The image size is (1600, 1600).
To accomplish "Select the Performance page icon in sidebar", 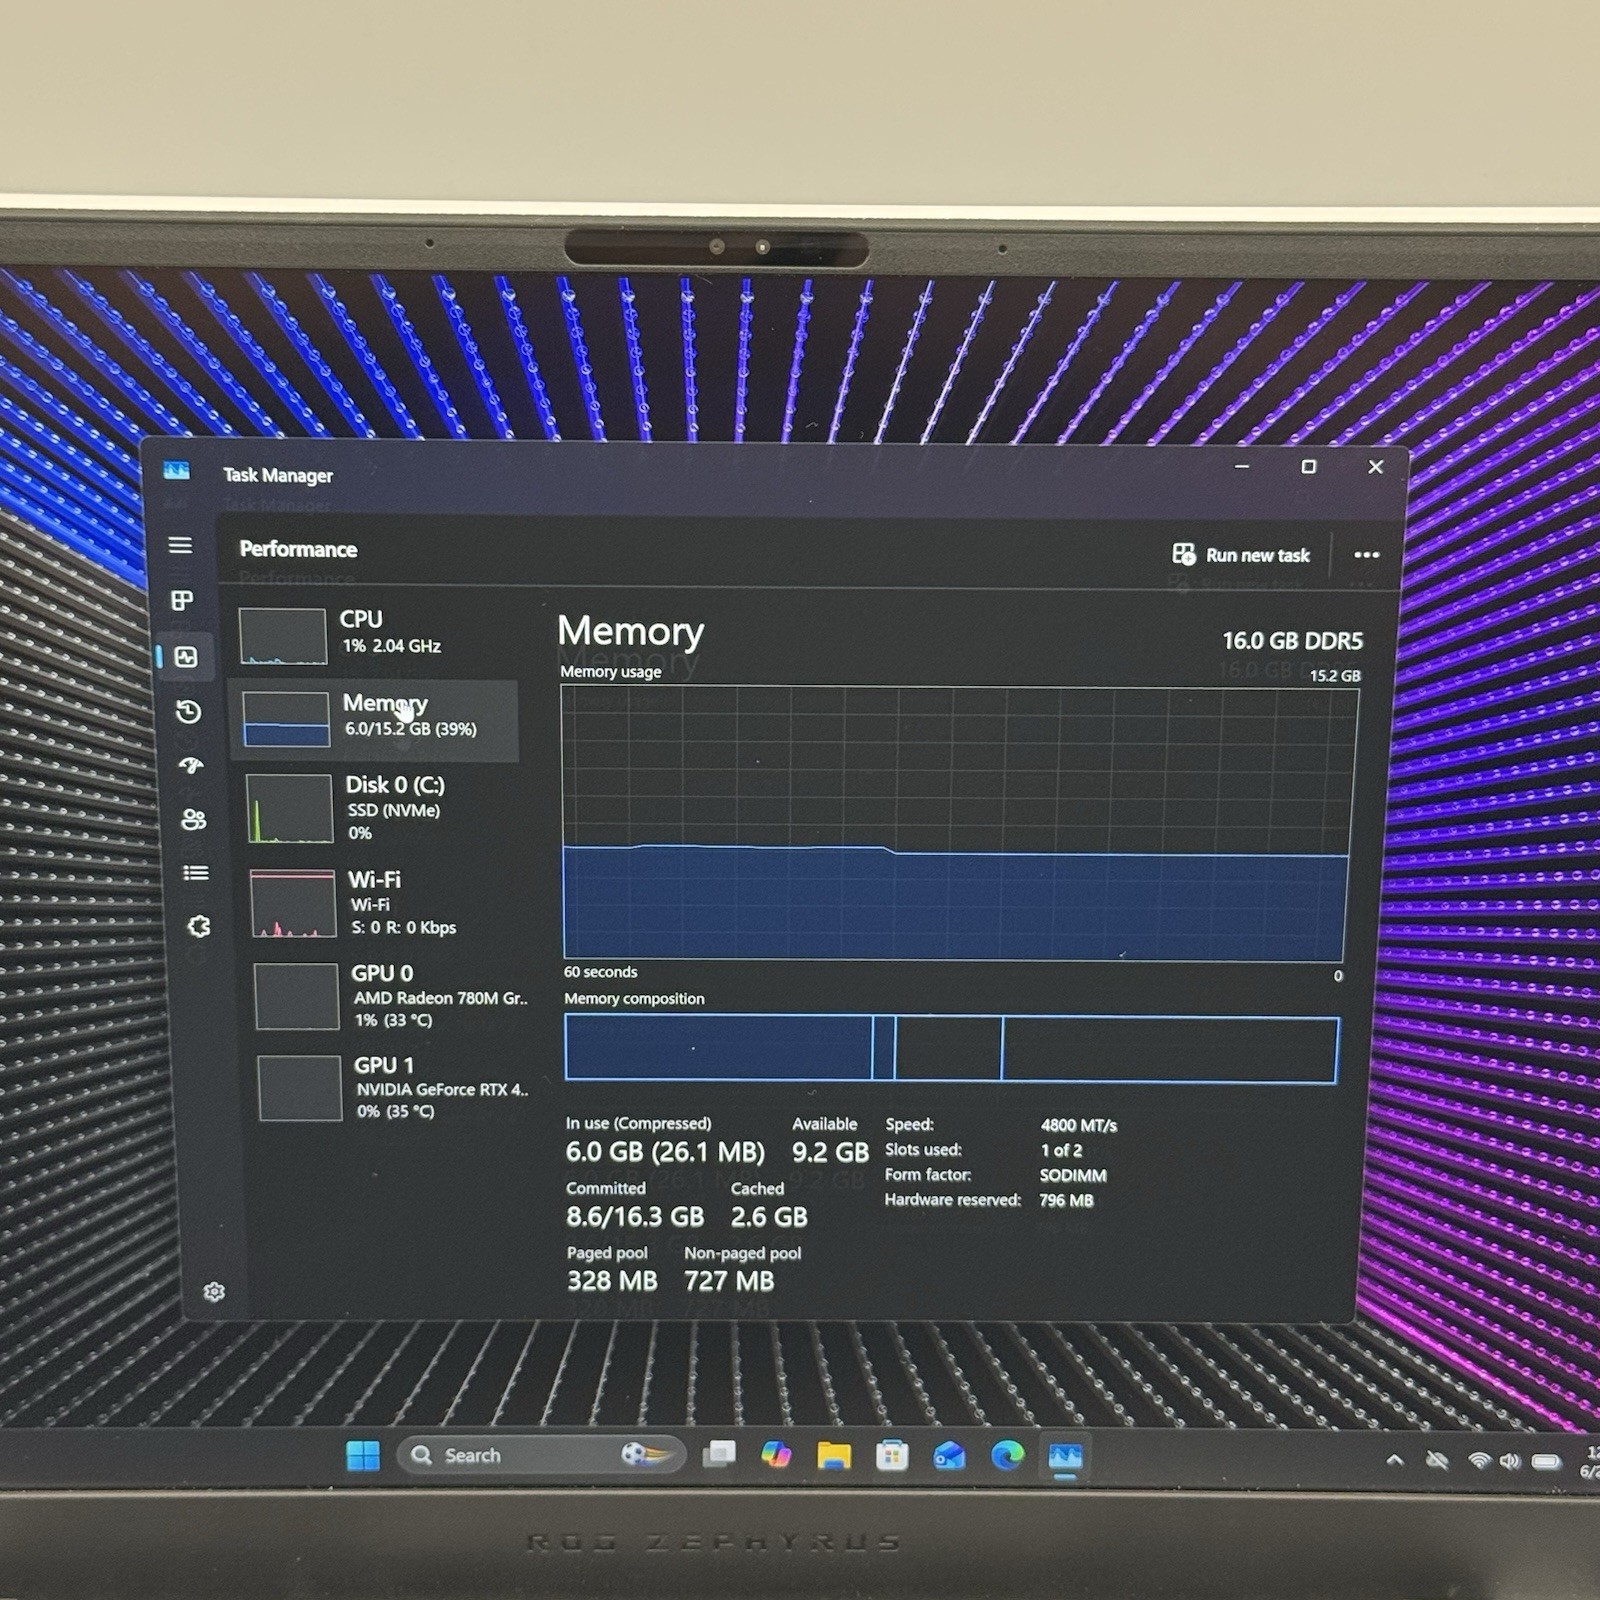I will [185, 657].
